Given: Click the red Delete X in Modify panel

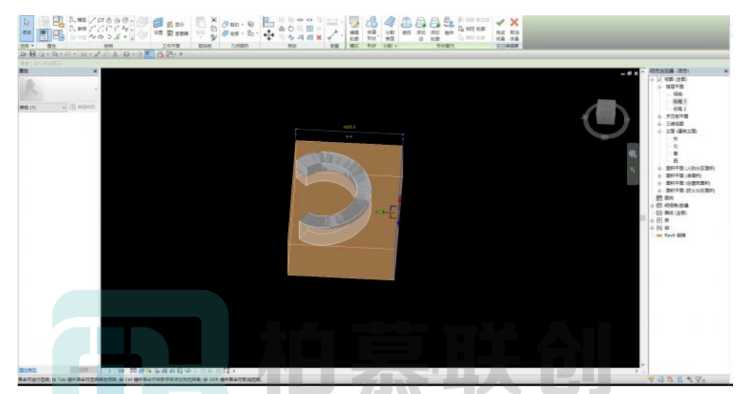Looking at the screenshot, I should pyautogui.click(x=319, y=37).
